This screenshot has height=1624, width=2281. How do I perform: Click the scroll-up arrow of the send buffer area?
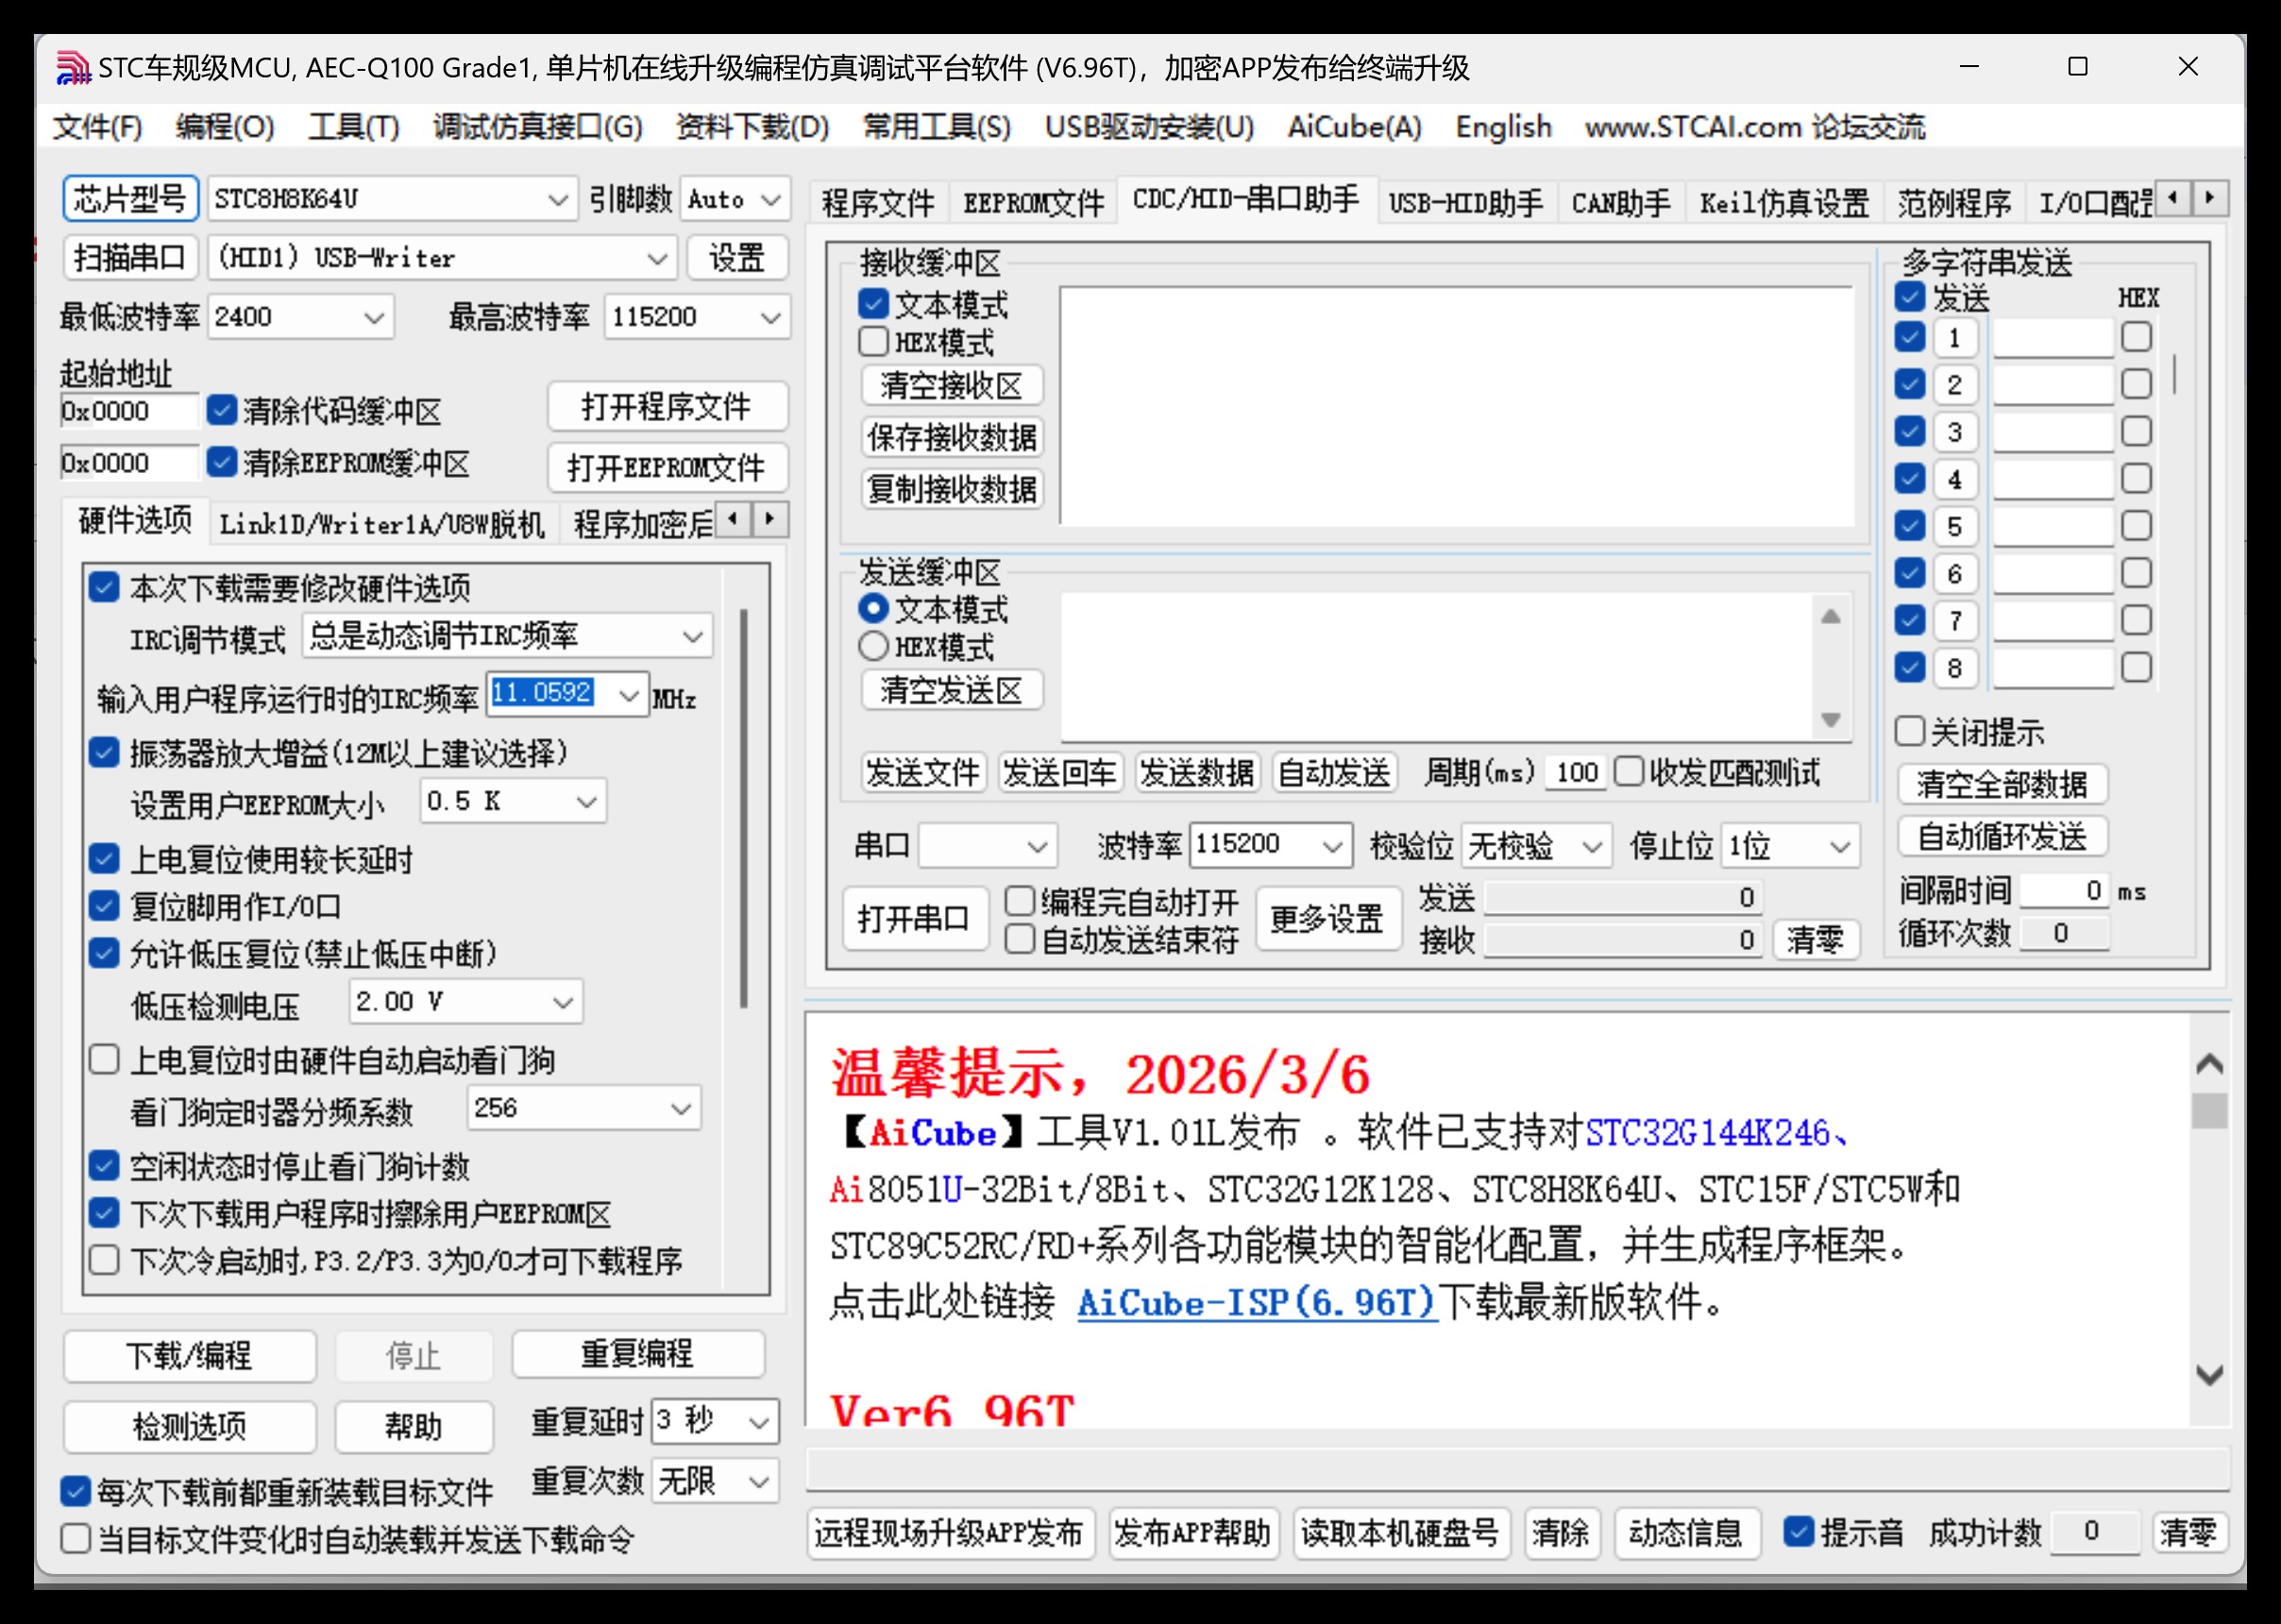pos(1831,617)
